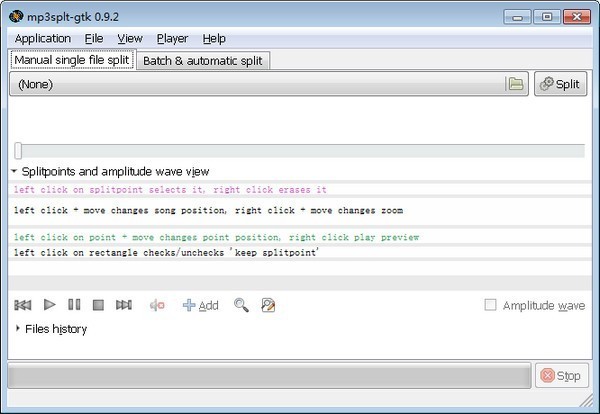Add a splitpoint with the Add button
Screen dimensions: 600x414
pos(201,305)
